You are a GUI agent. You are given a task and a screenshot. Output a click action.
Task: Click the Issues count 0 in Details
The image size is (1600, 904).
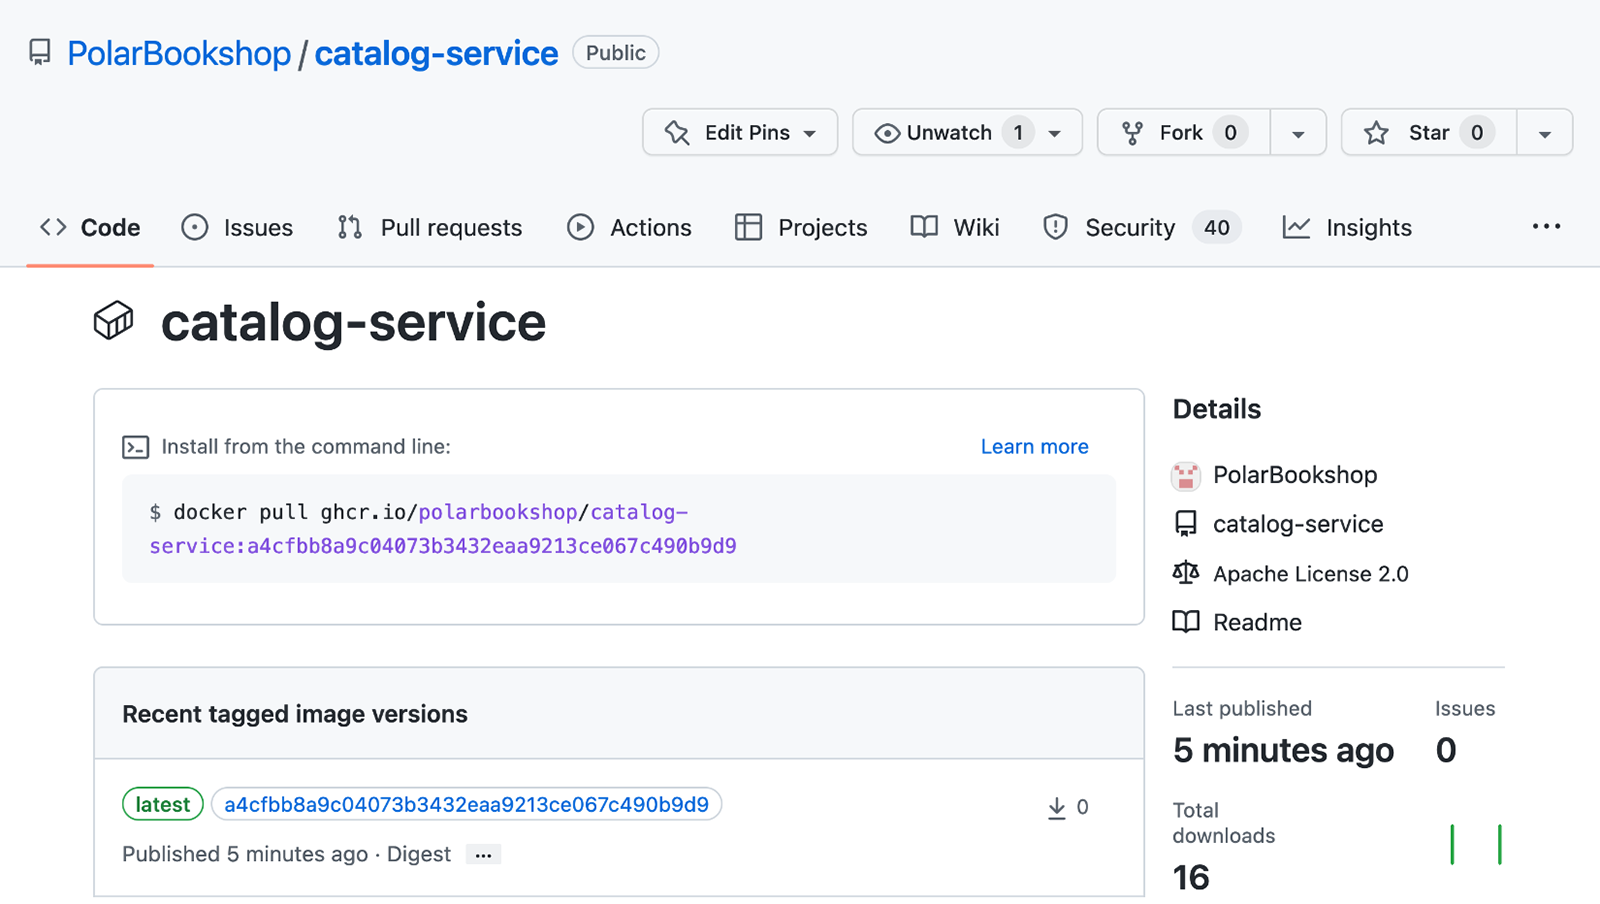1446,750
